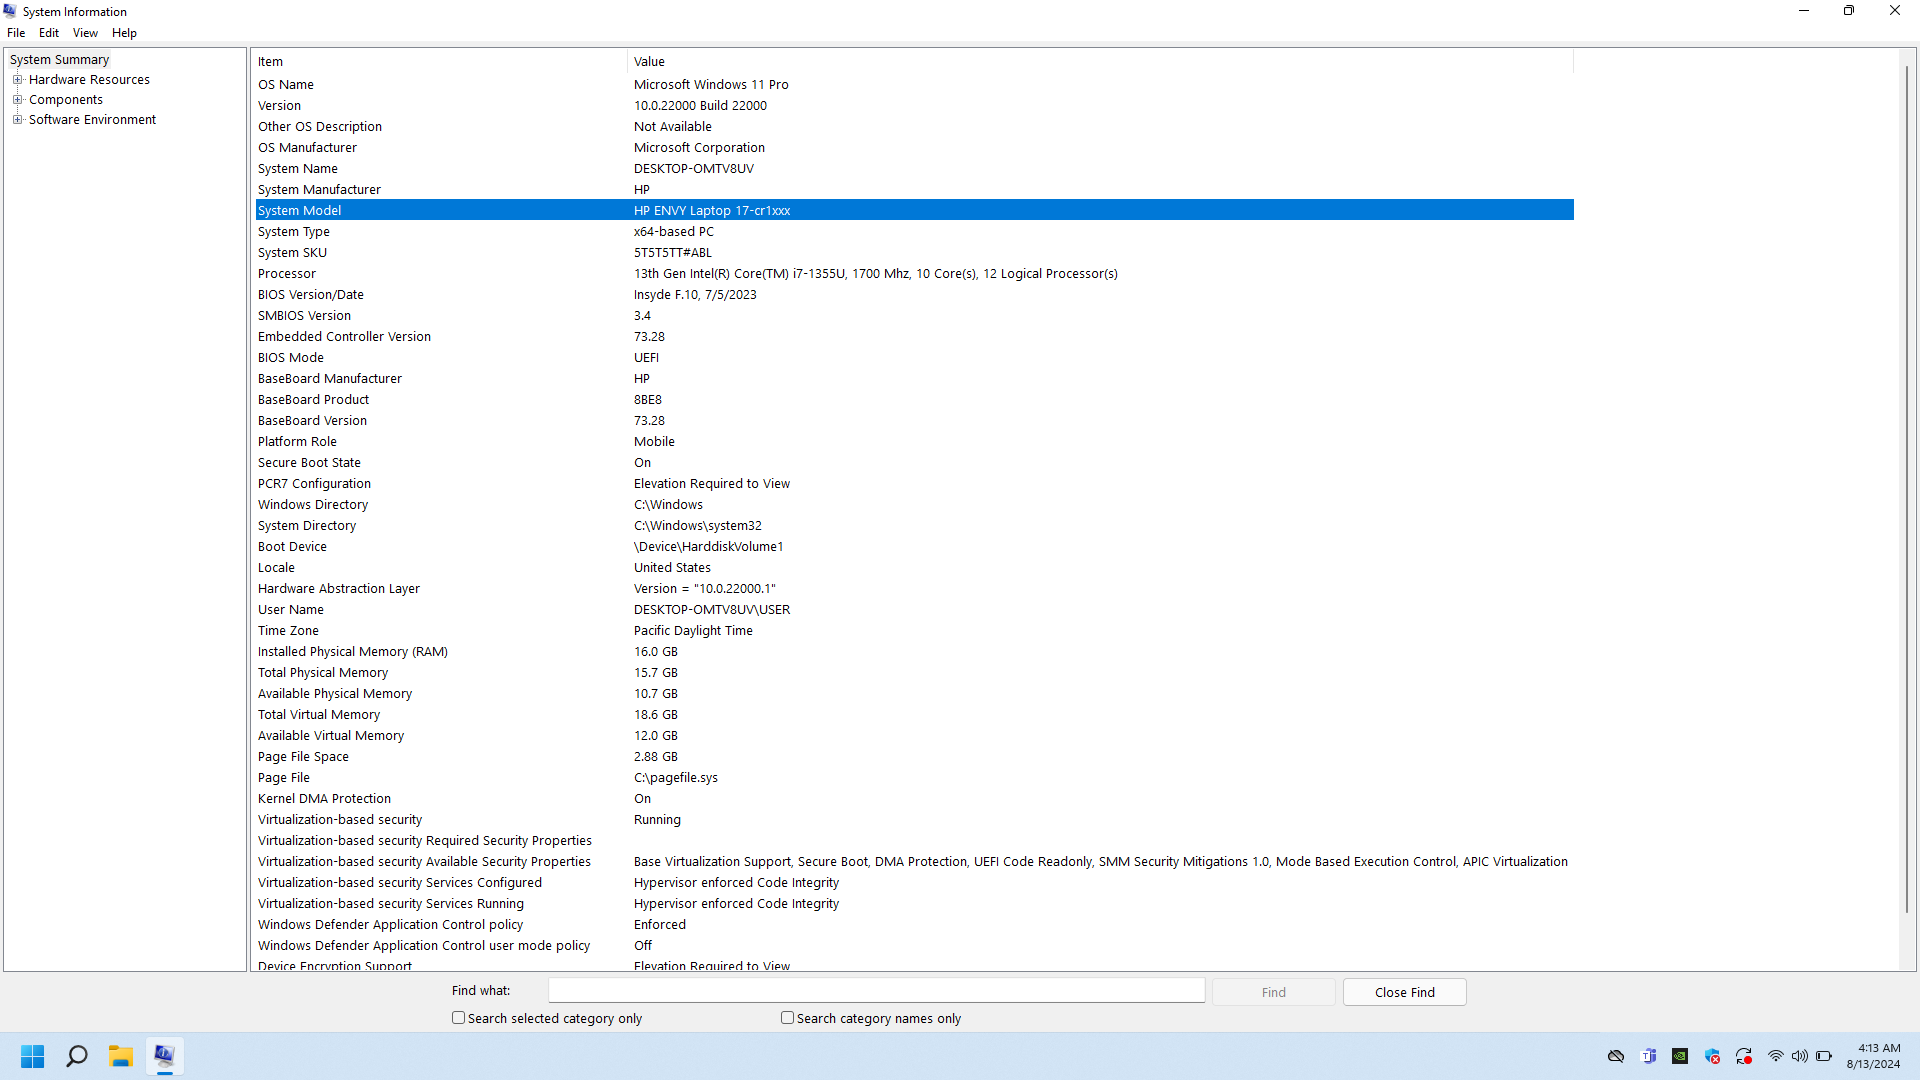Click the System Information title bar icon
The height and width of the screenshot is (1080, 1920).
click(10, 11)
